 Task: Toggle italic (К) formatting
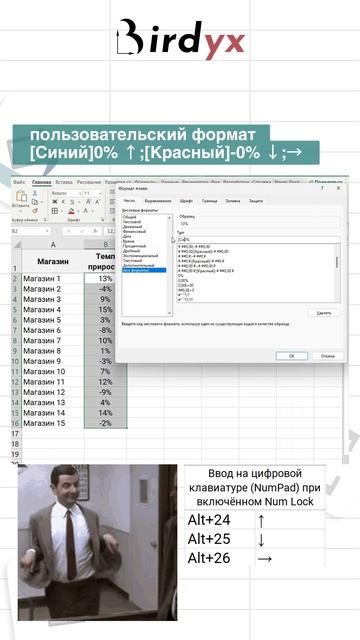[63, 202]
